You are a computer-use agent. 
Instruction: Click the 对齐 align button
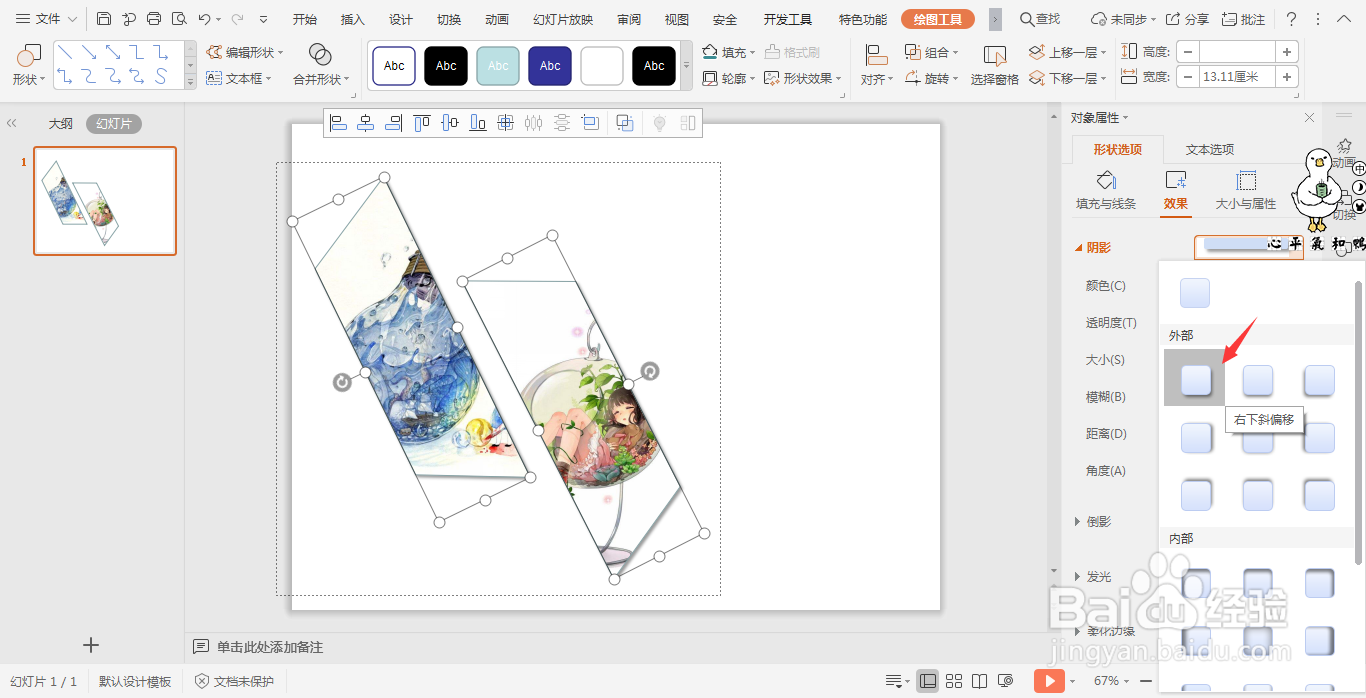(877, 63)
